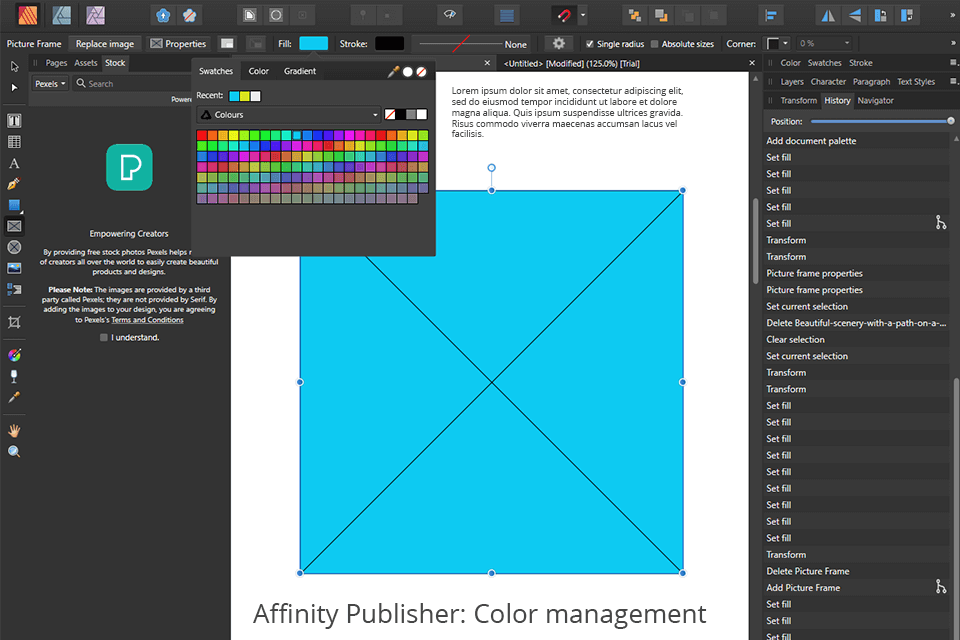The width and height of the screenshot is (960, 640).
Task: Select the Rectangle shape tool
Action: (14, 205)
